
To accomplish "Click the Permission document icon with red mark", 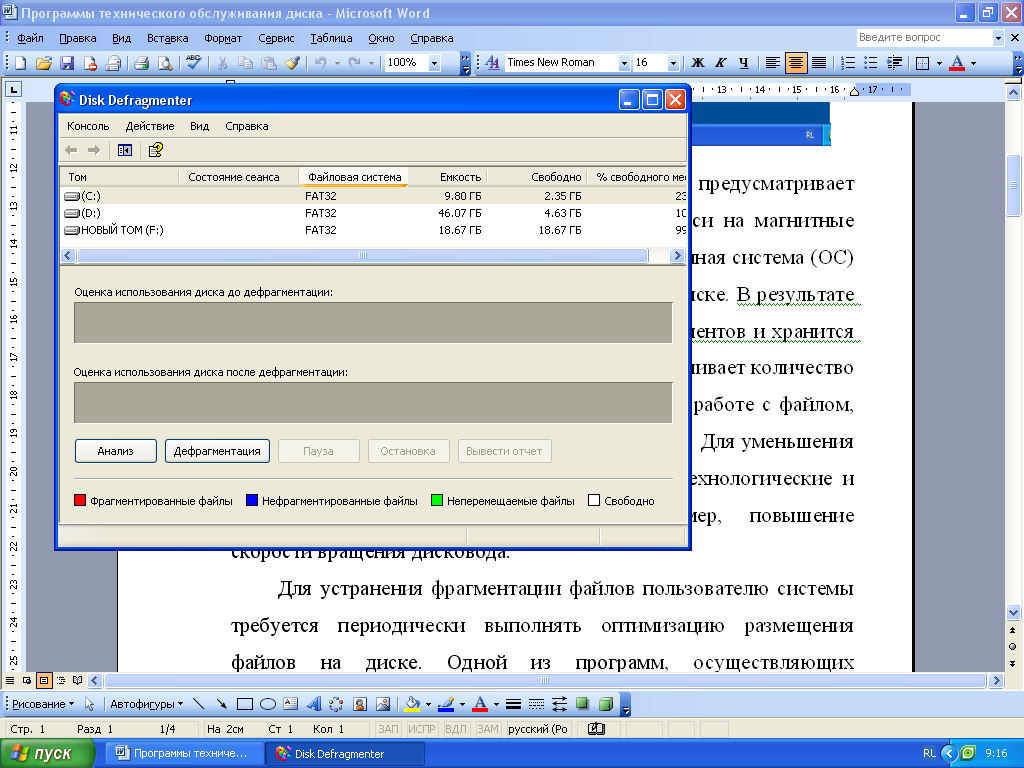I will tap(90, 63).
